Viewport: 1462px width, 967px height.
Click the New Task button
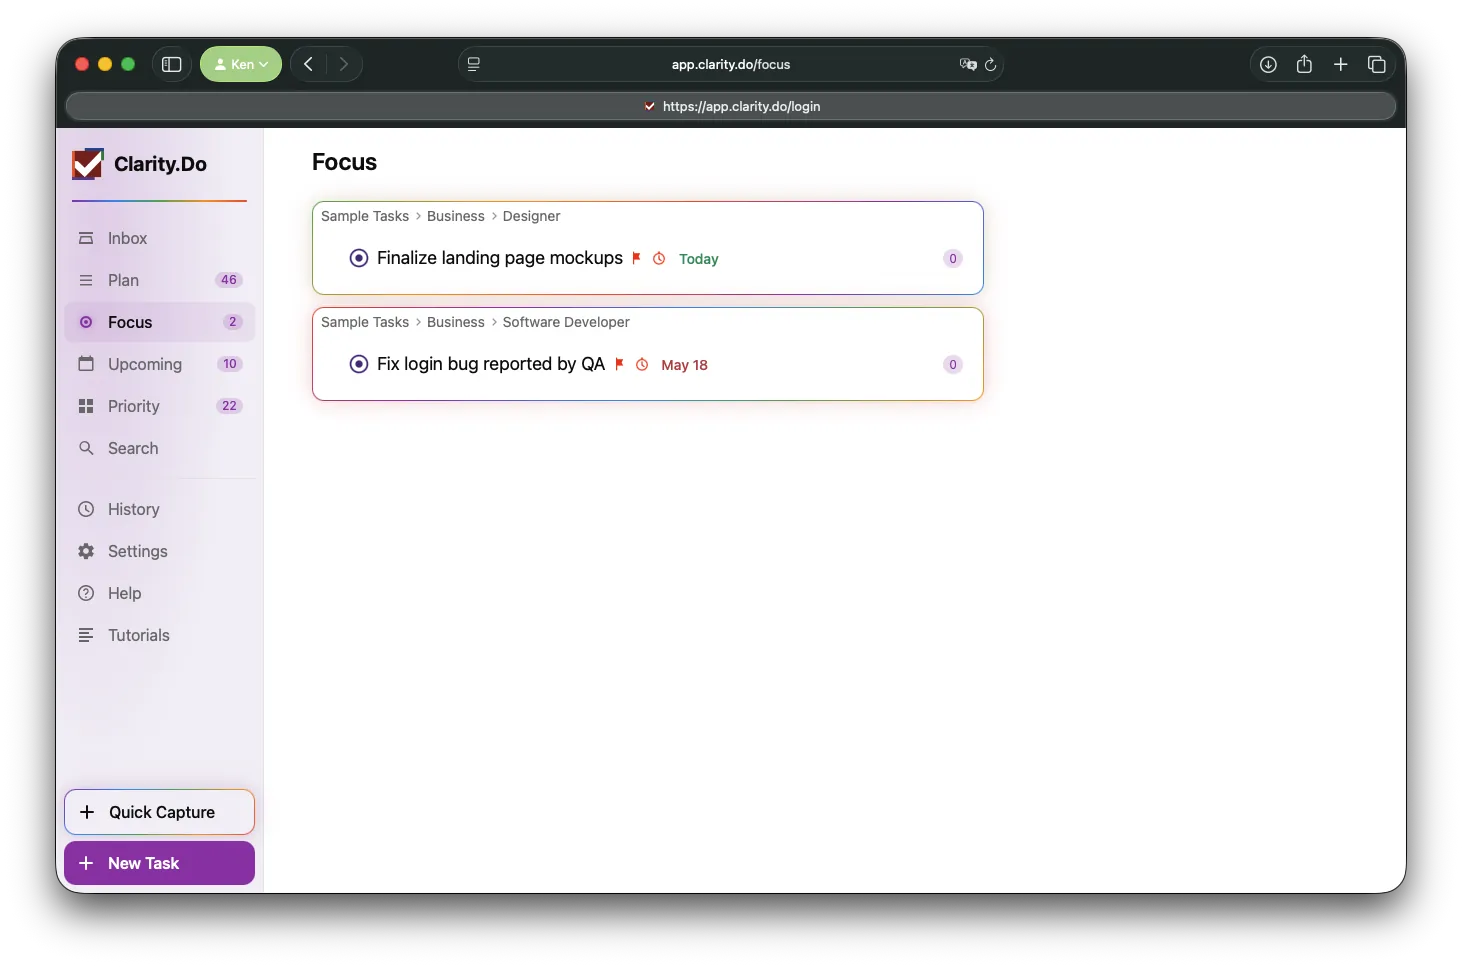(x=160, y=863)
